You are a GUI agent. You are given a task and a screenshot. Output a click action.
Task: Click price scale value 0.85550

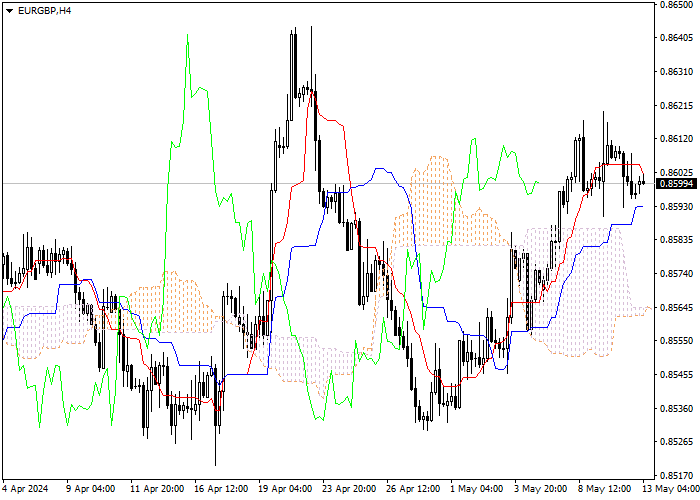click(x=676, y=341)
